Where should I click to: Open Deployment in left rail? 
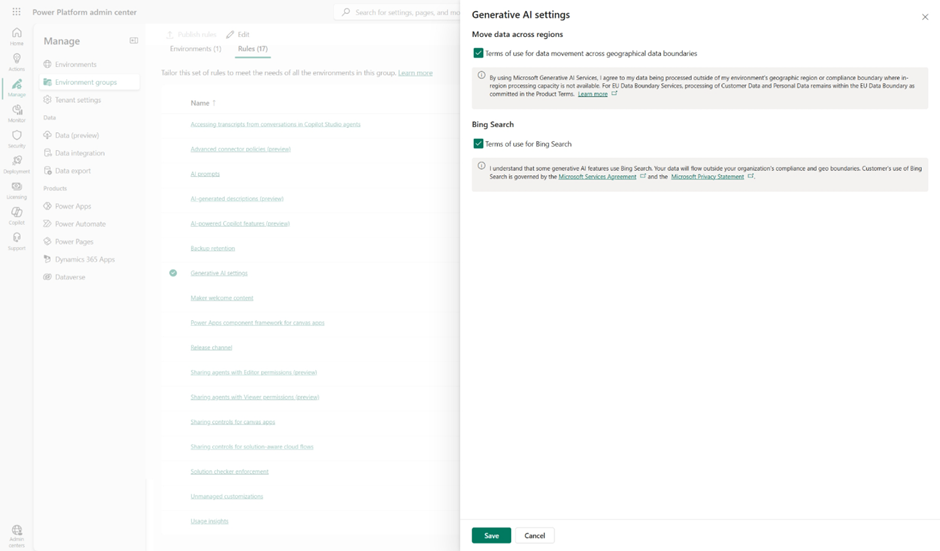point(17,164)
